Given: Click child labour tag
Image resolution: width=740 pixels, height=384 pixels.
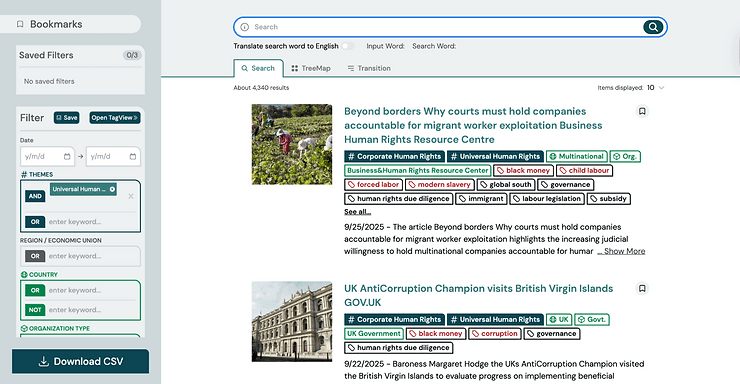Looking at the screenshot, I should [x=584, y=171].
